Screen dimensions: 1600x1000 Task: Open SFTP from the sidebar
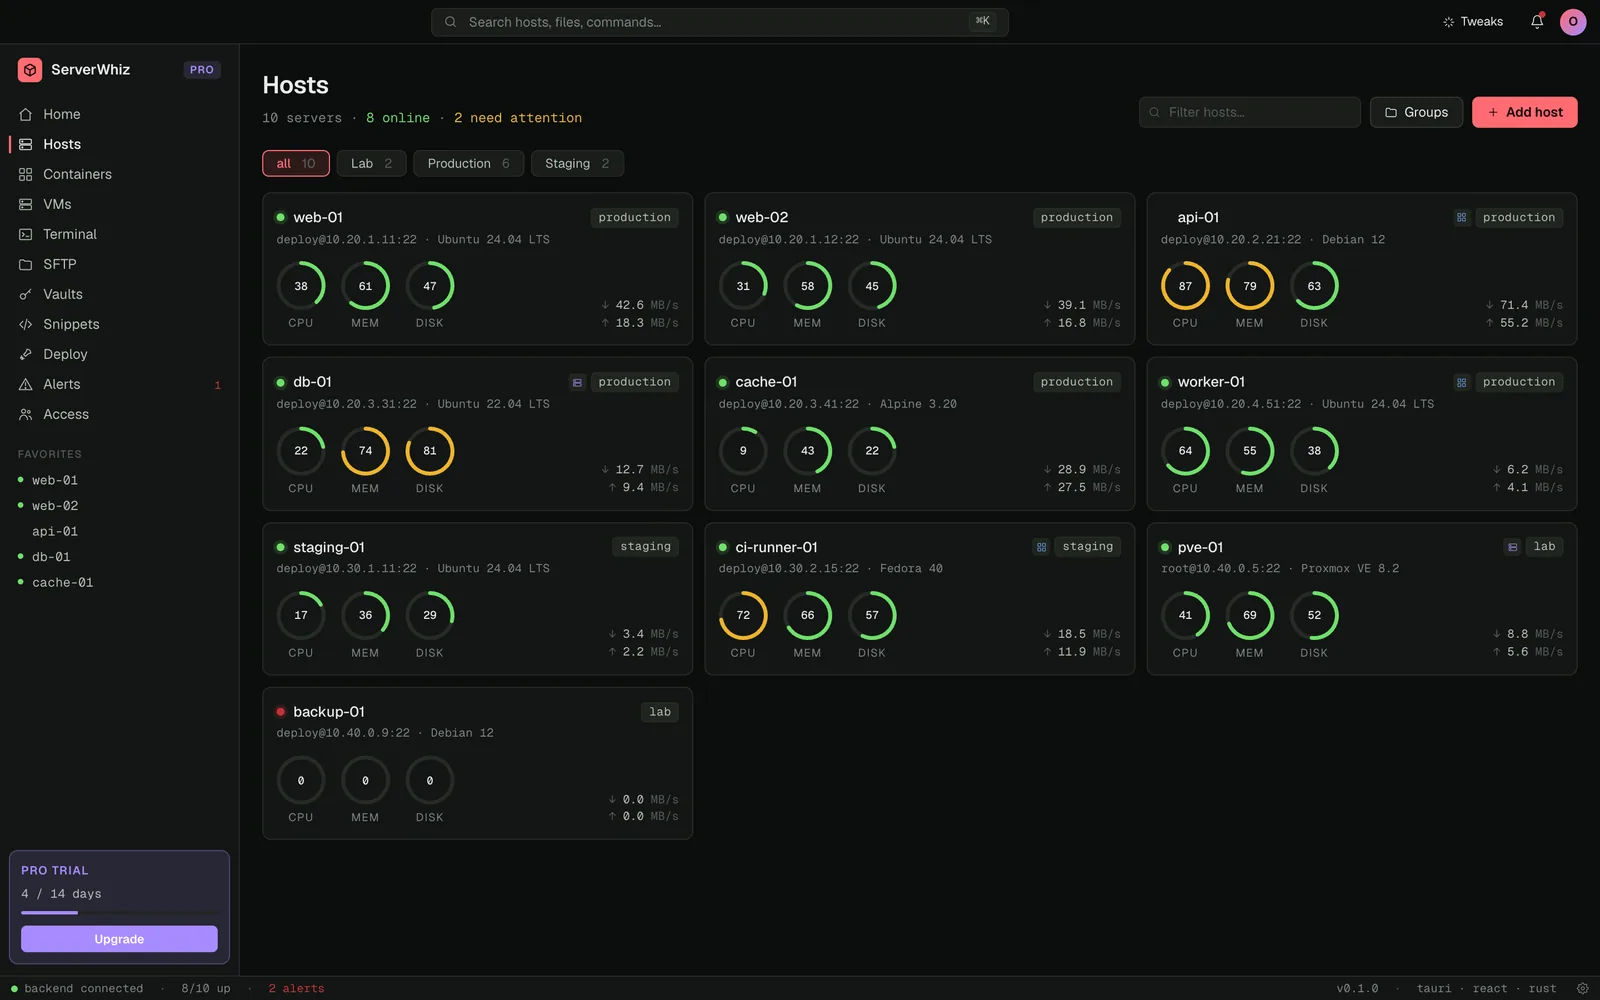point(119,264)
